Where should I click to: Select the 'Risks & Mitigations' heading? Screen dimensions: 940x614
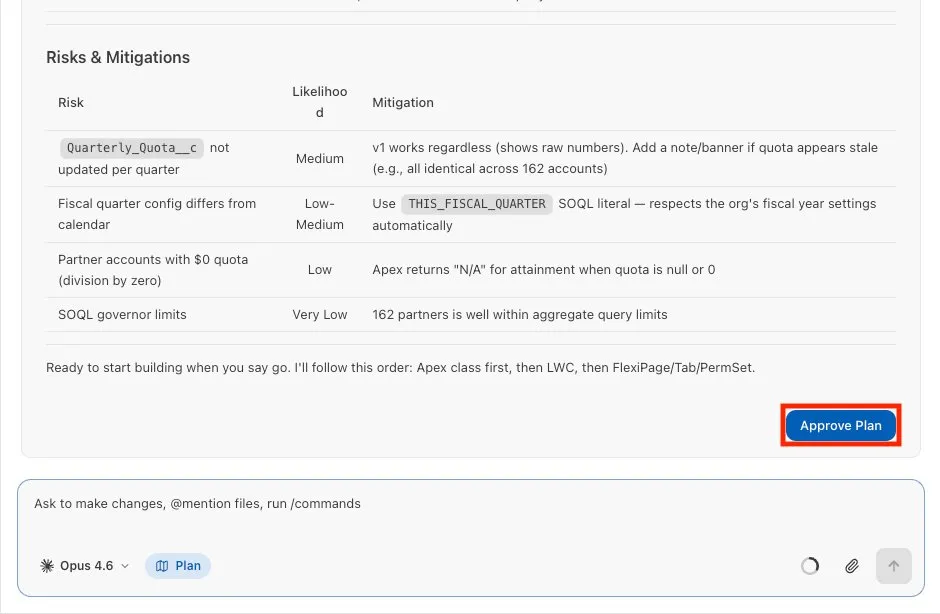[x=118, y=58]
